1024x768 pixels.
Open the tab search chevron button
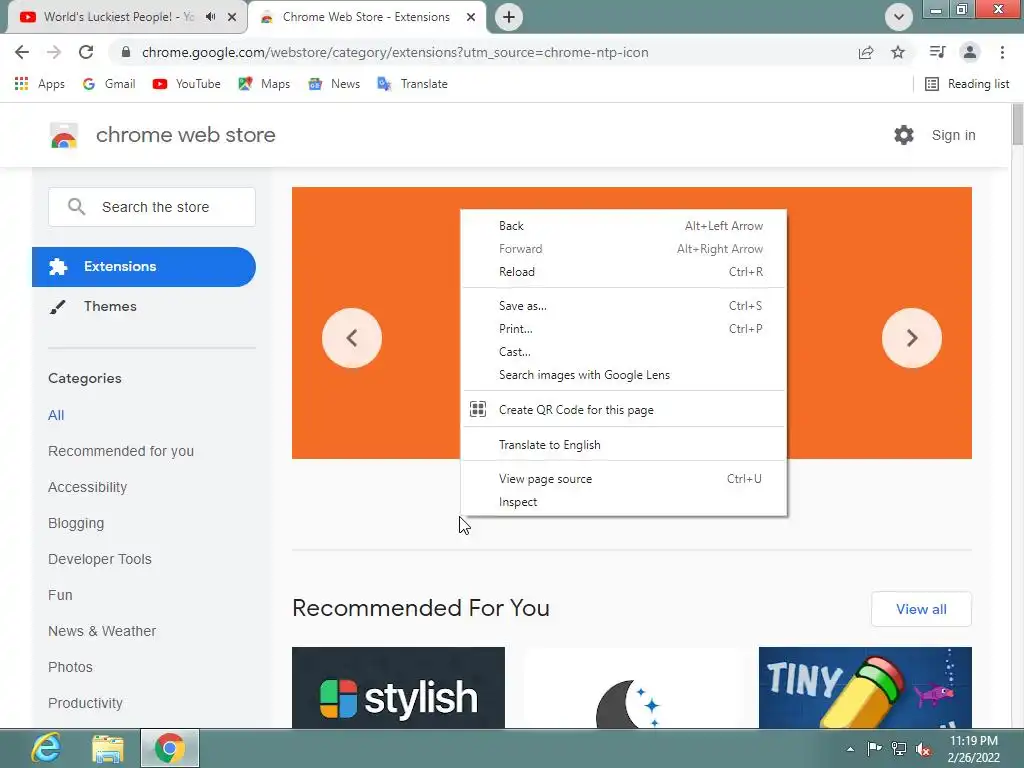899,17
